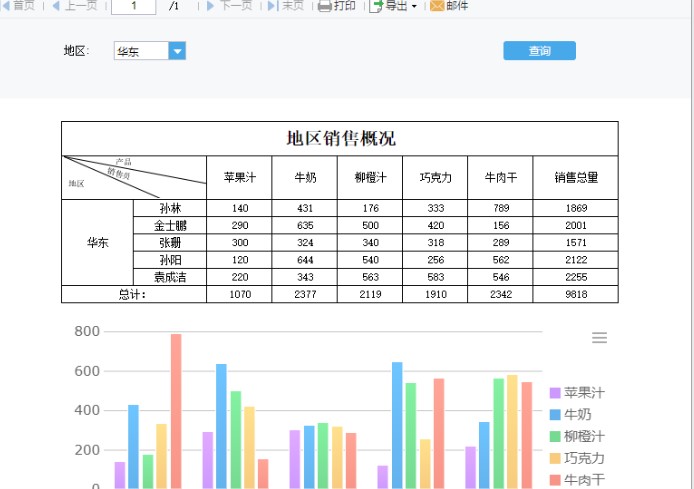Expand the 地区 region dropdown arrow
694x489 pixels.
[x=177, y=51]
